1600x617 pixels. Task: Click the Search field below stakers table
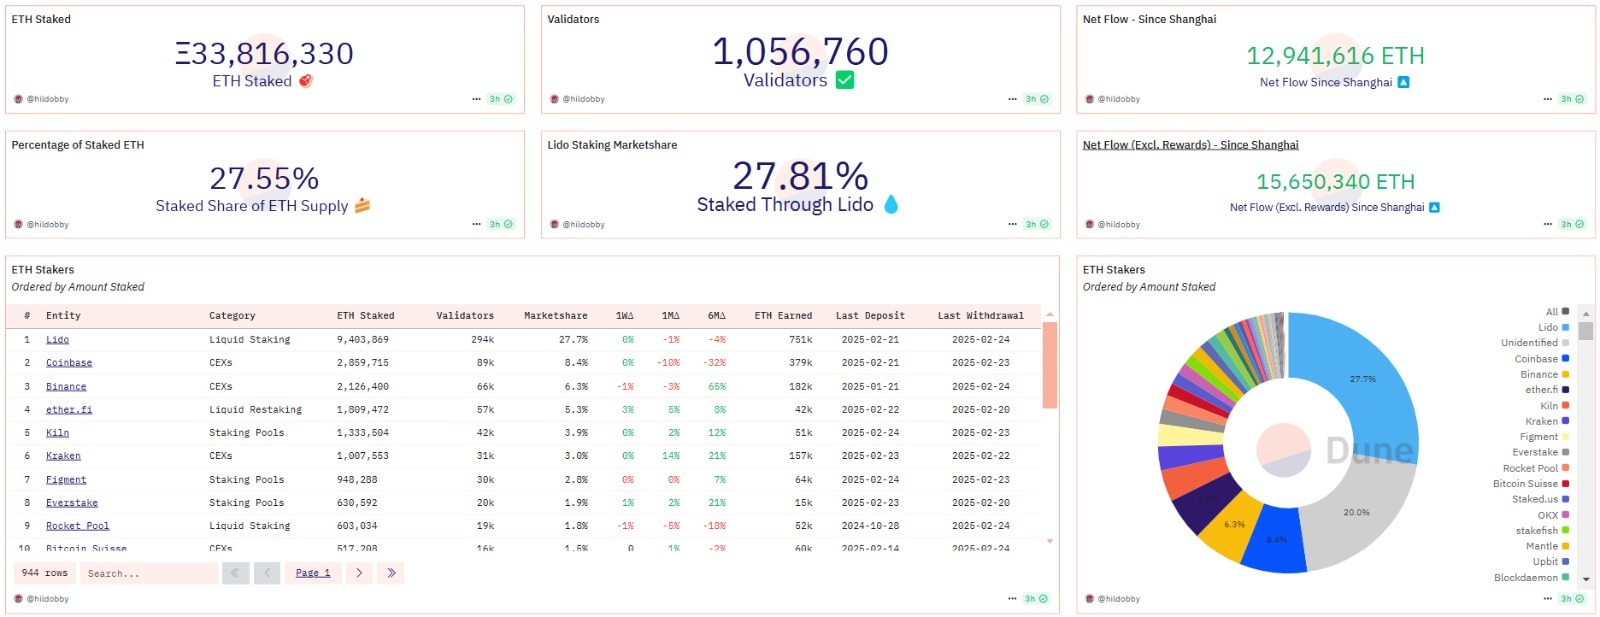pyautogui.click(x=149, y=573)
